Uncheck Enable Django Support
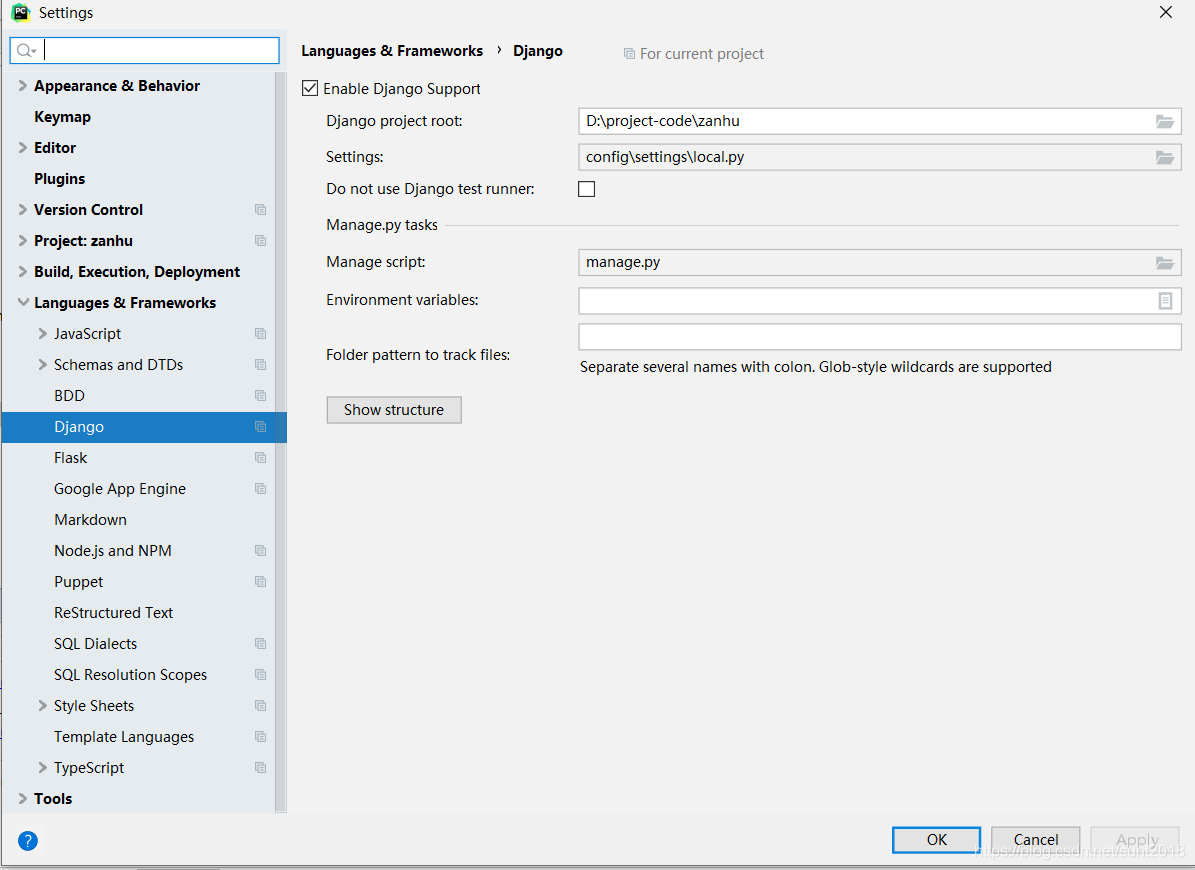 [x=310, y=88]
